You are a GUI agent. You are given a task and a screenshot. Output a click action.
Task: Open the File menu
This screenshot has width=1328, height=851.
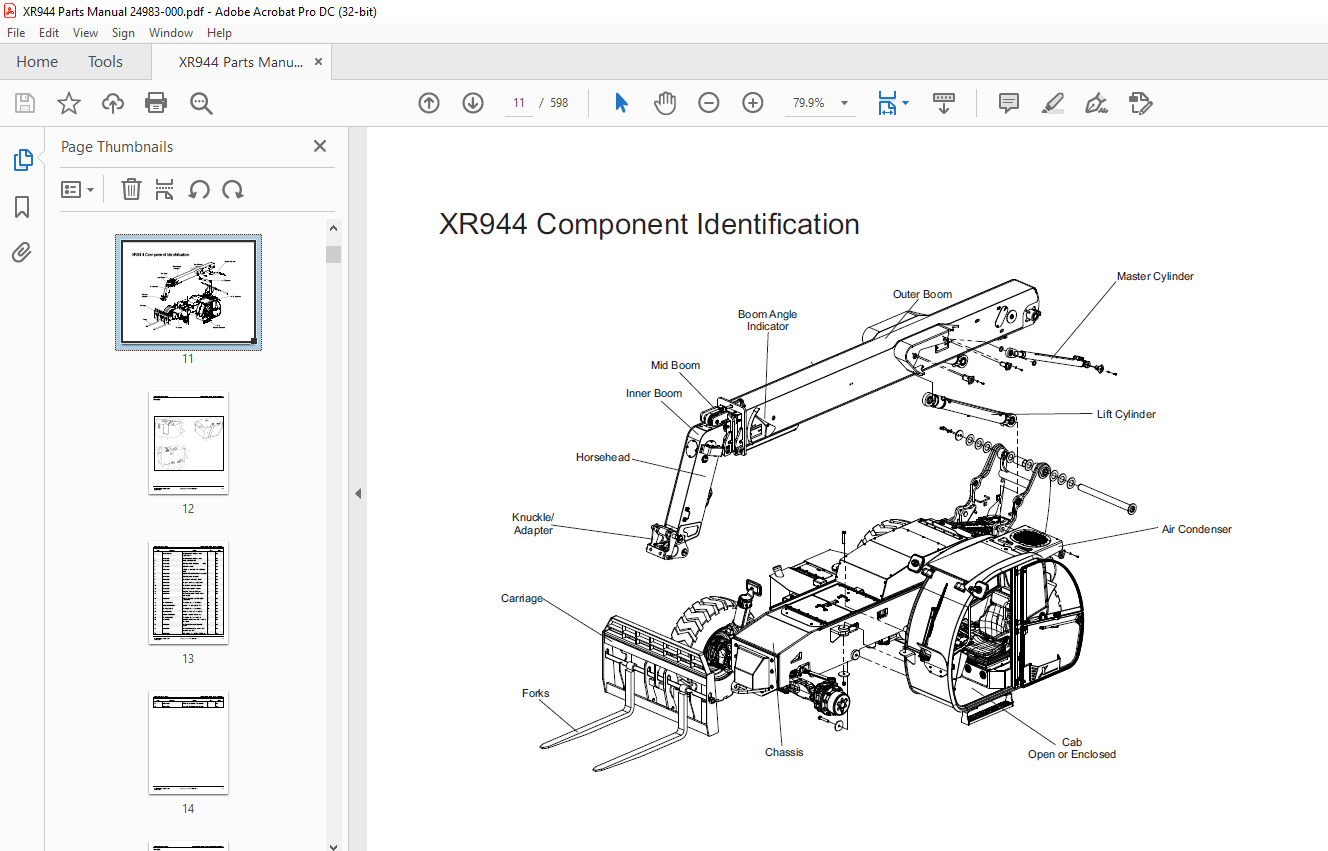[16, 33]
